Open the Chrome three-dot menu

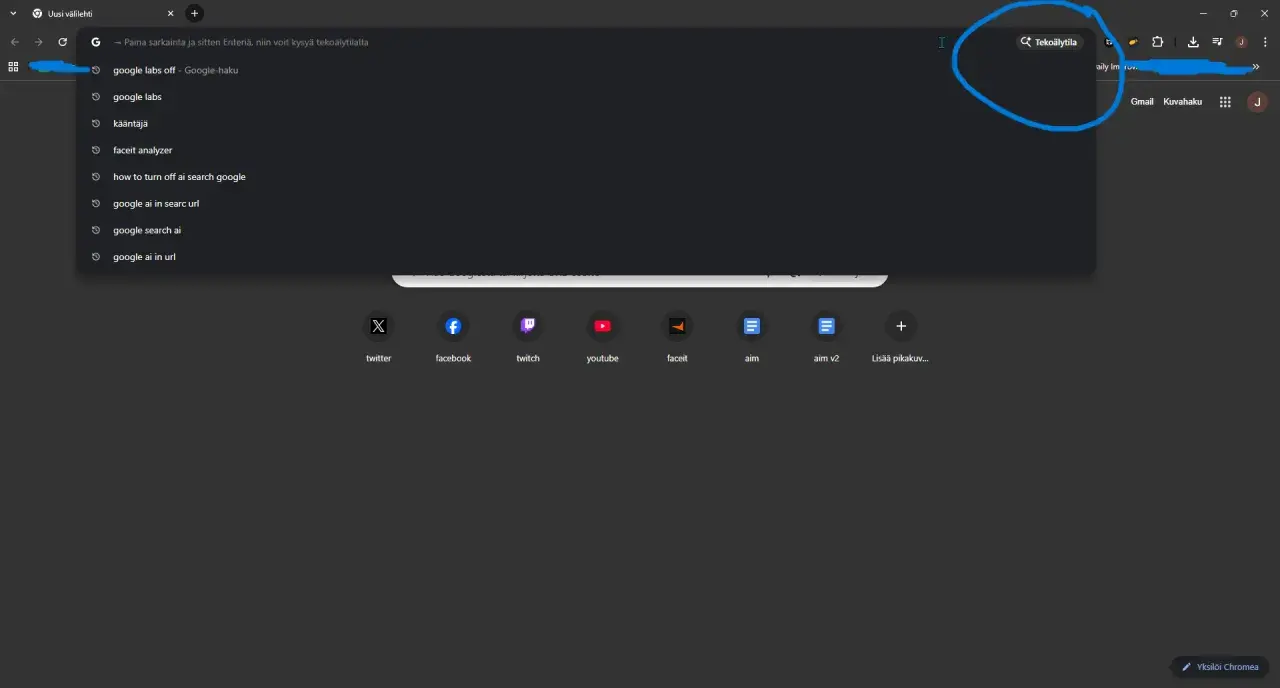point(1264,42)
